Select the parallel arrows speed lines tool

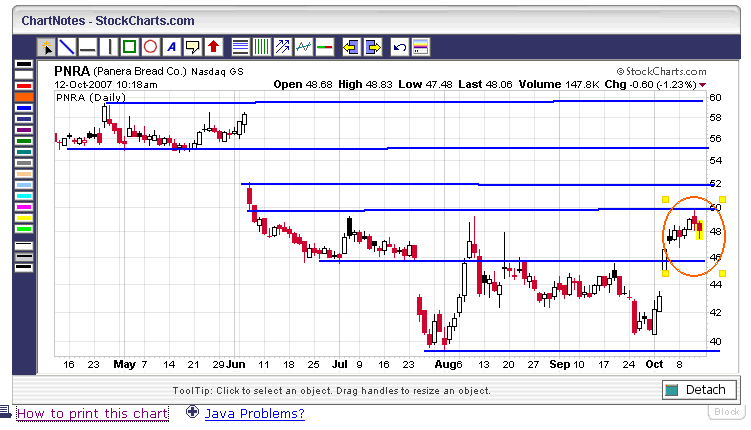pos(283,47)
